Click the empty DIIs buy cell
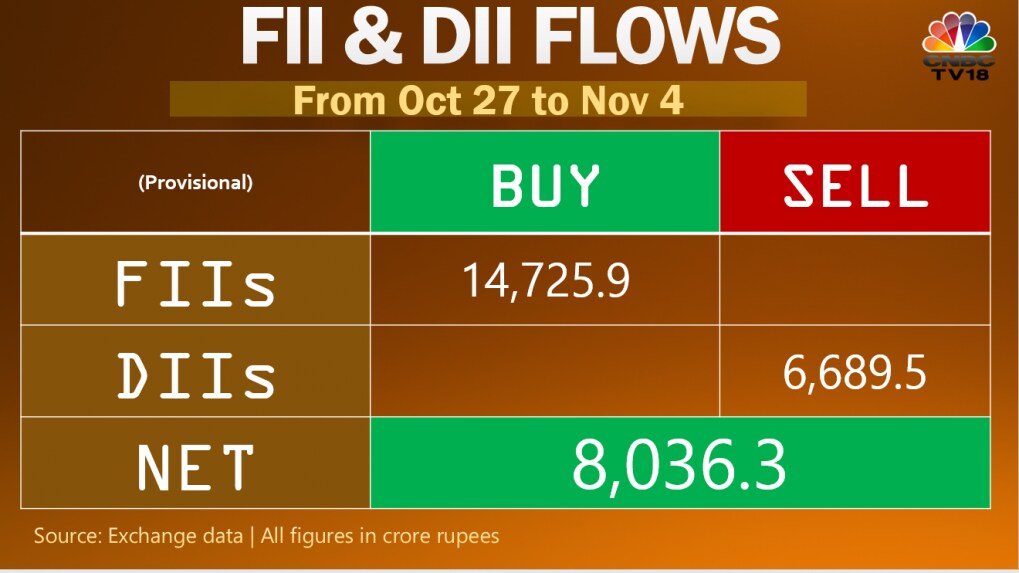This screenshot has width=1019, height=573. (x=545, y=371)
